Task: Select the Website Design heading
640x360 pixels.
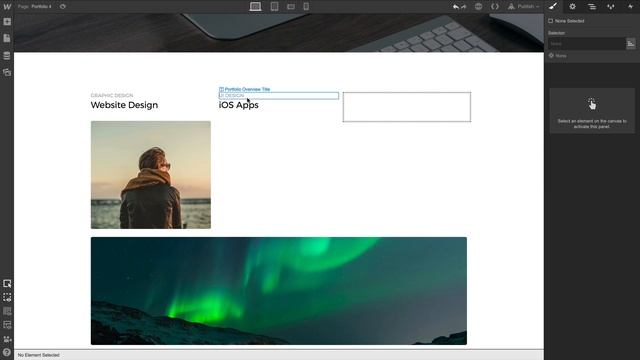Action: coord(124,105)
